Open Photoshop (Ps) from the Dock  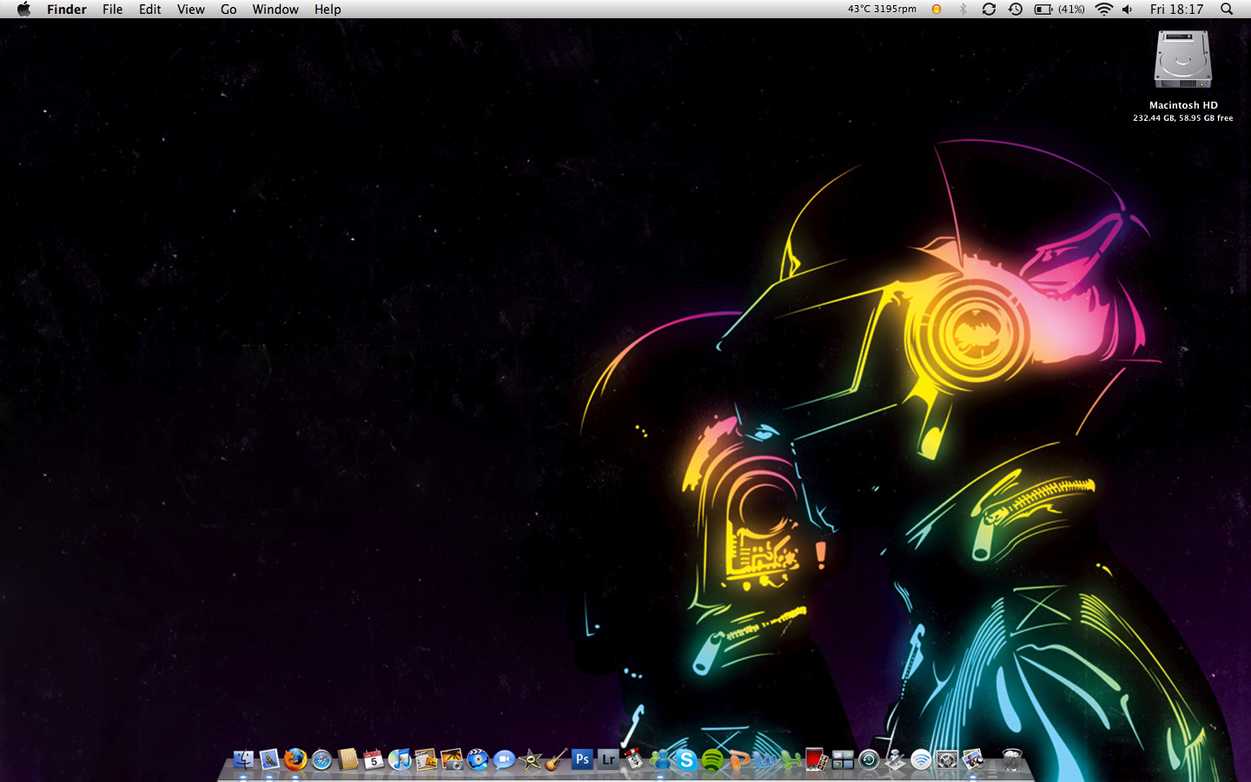click(x=582, y=759)
